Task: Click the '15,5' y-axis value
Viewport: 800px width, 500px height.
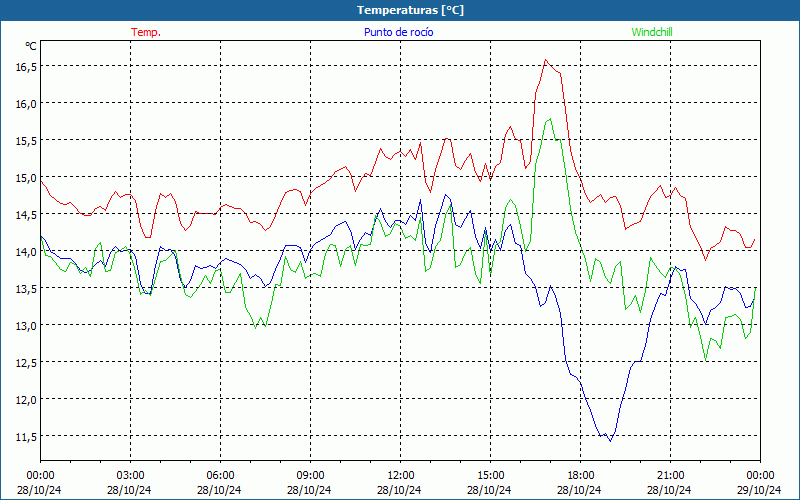Action: (27, 140)
